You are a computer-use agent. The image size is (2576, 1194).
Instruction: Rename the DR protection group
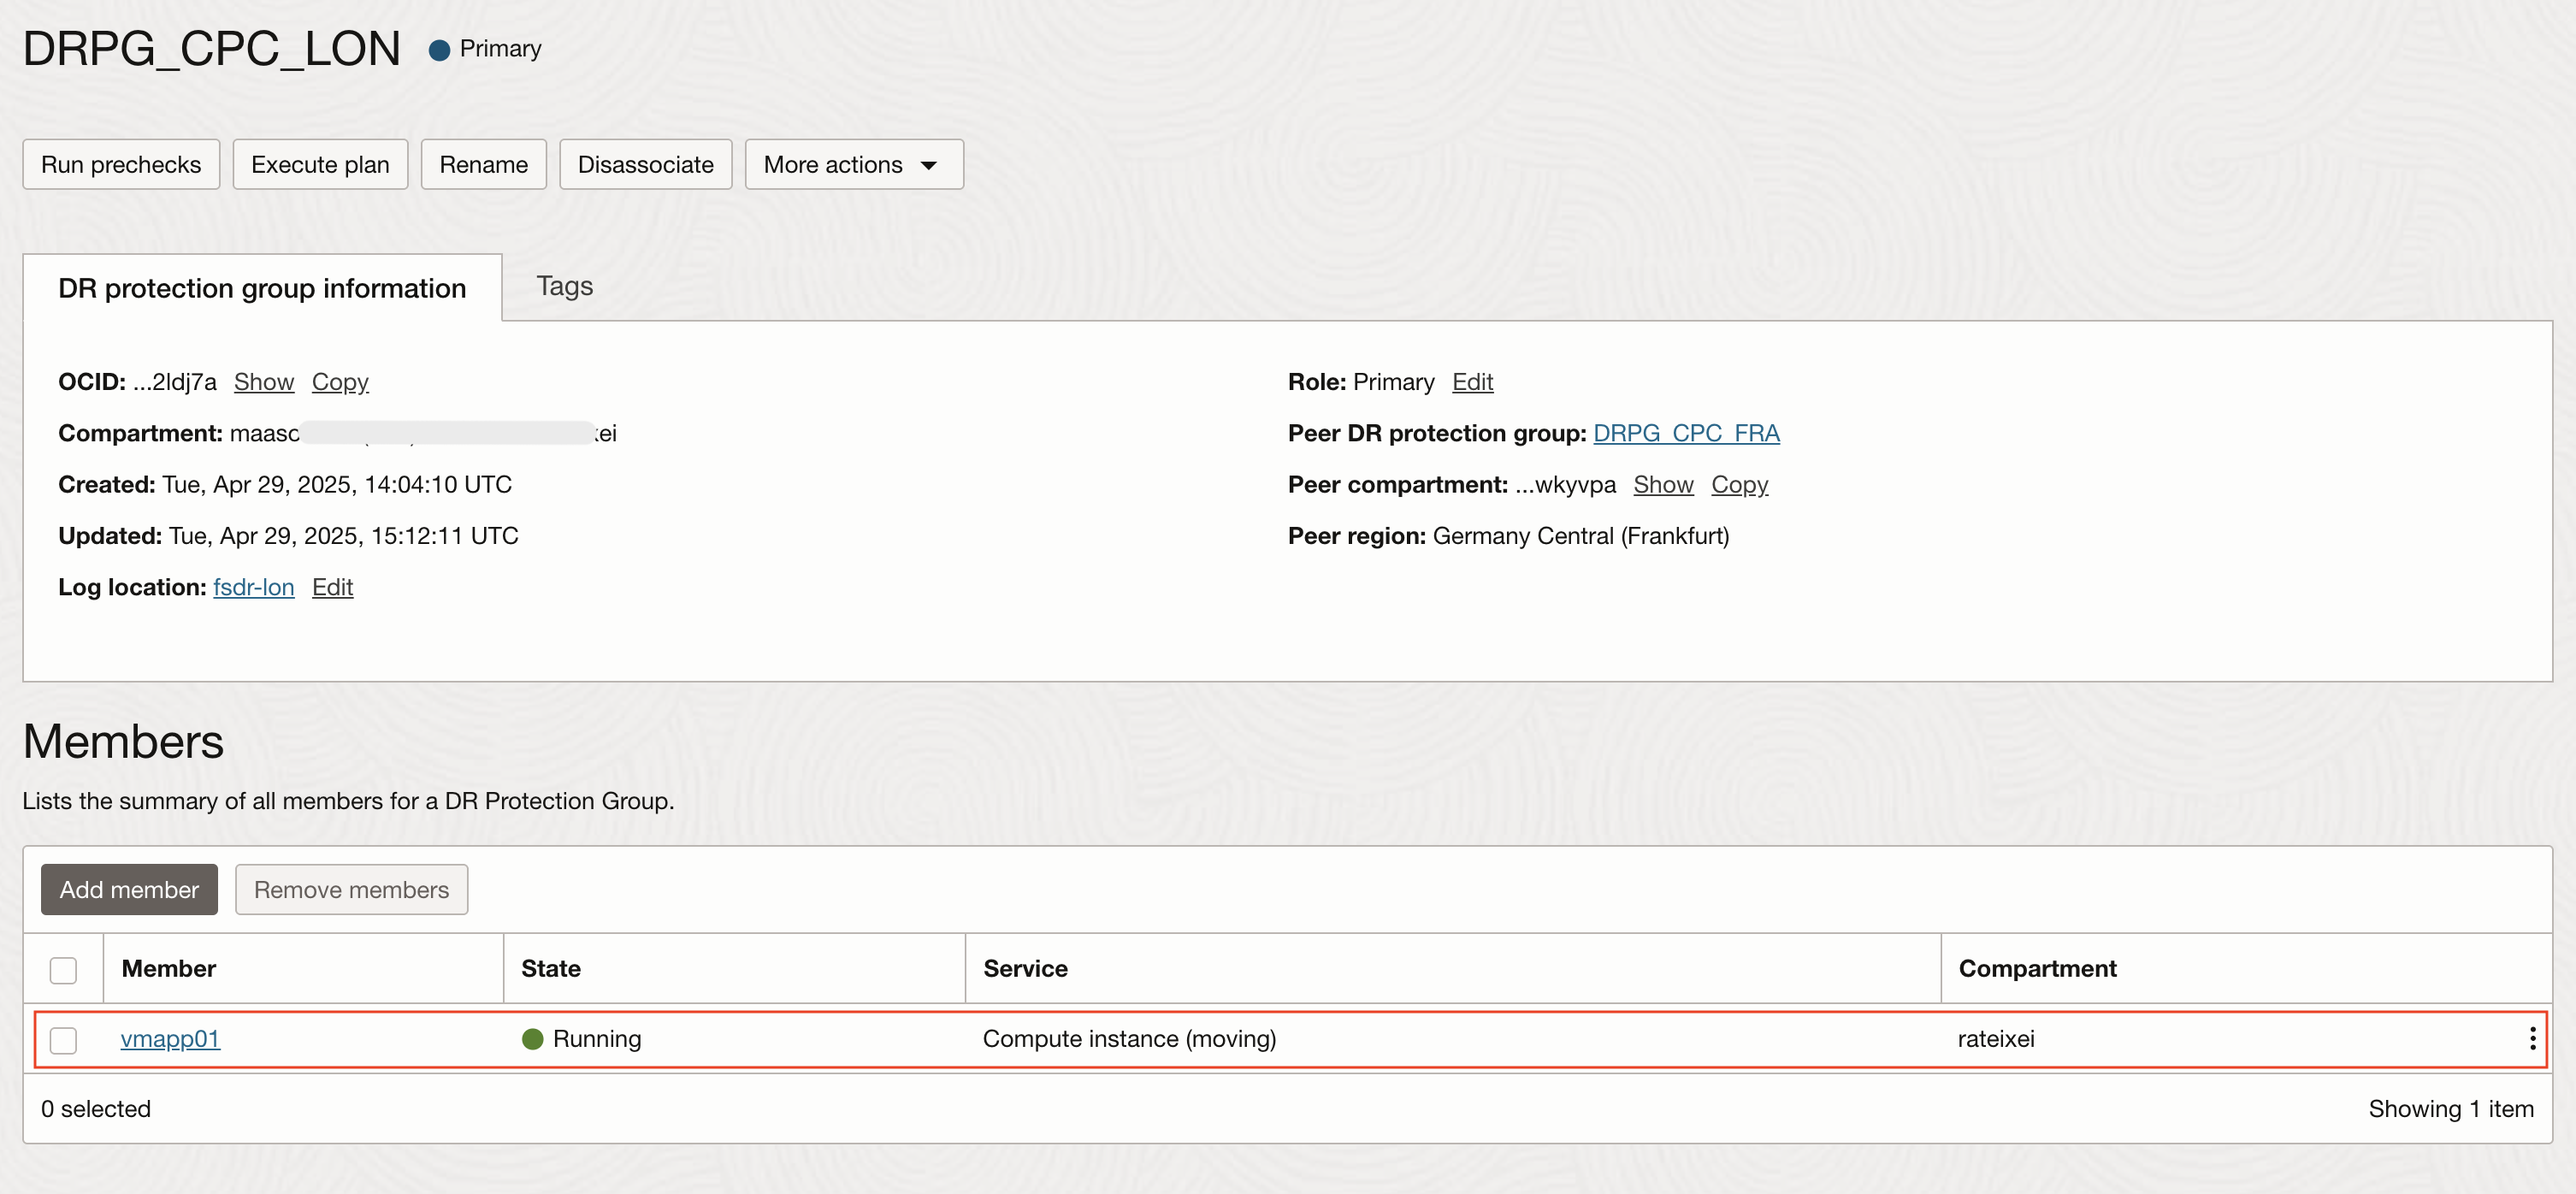(x=483, y=165)
